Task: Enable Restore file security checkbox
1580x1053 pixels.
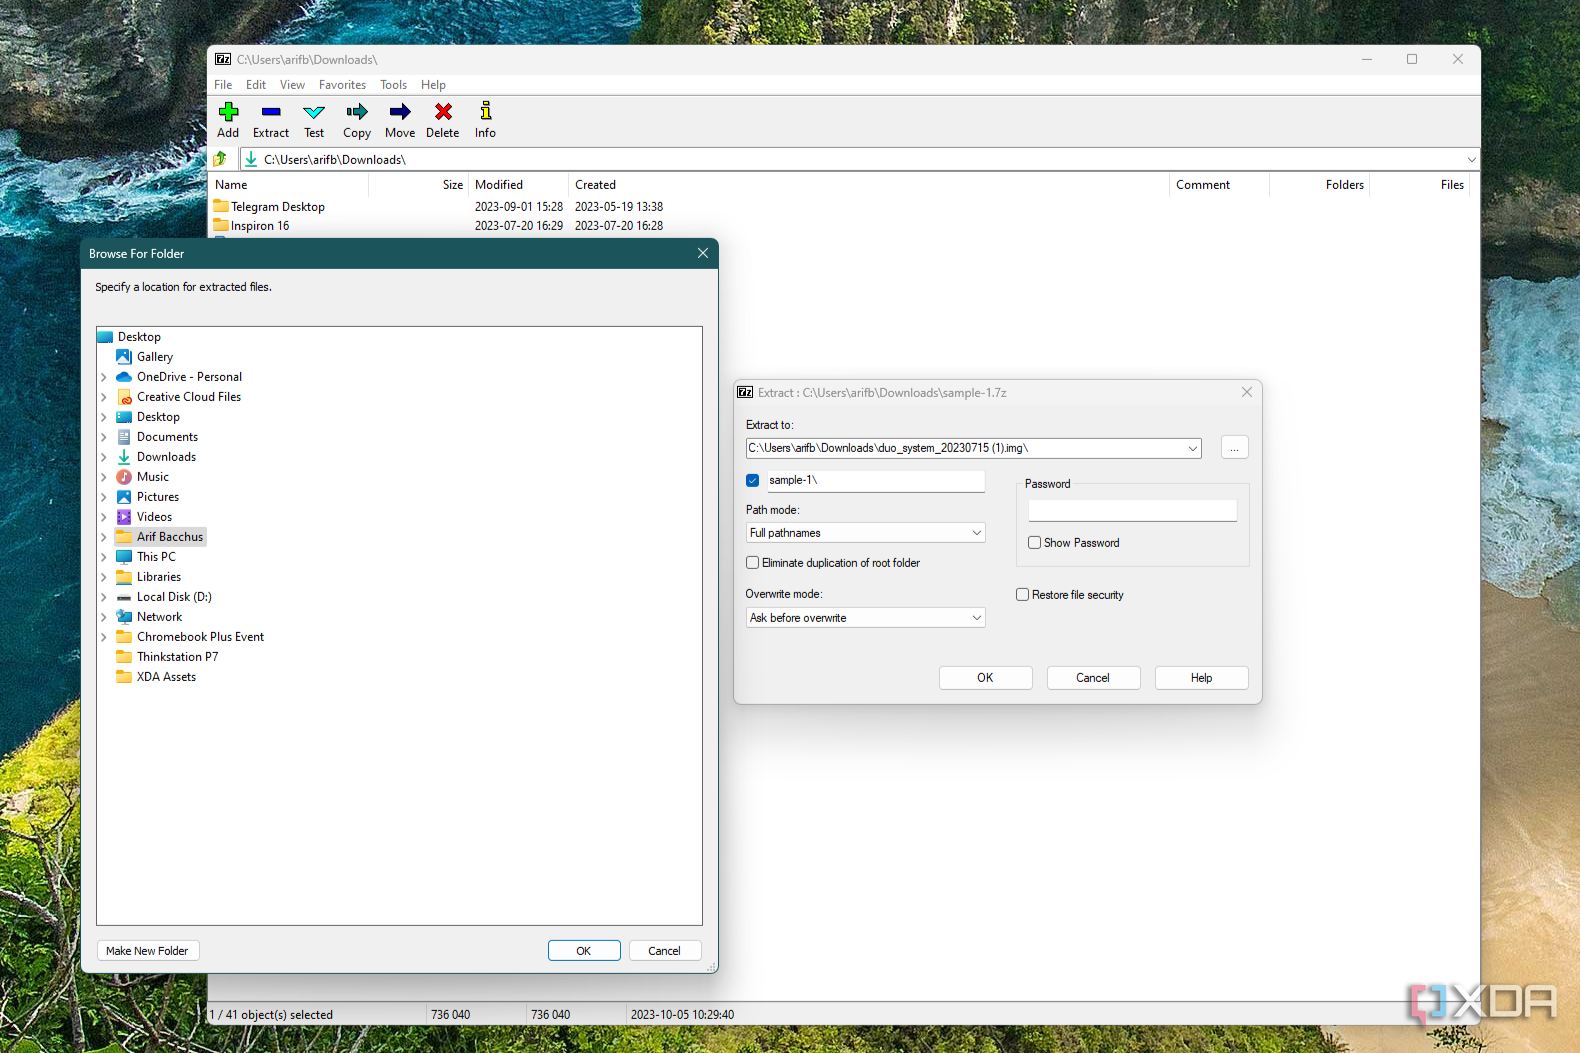Action: click(1023, 595)
